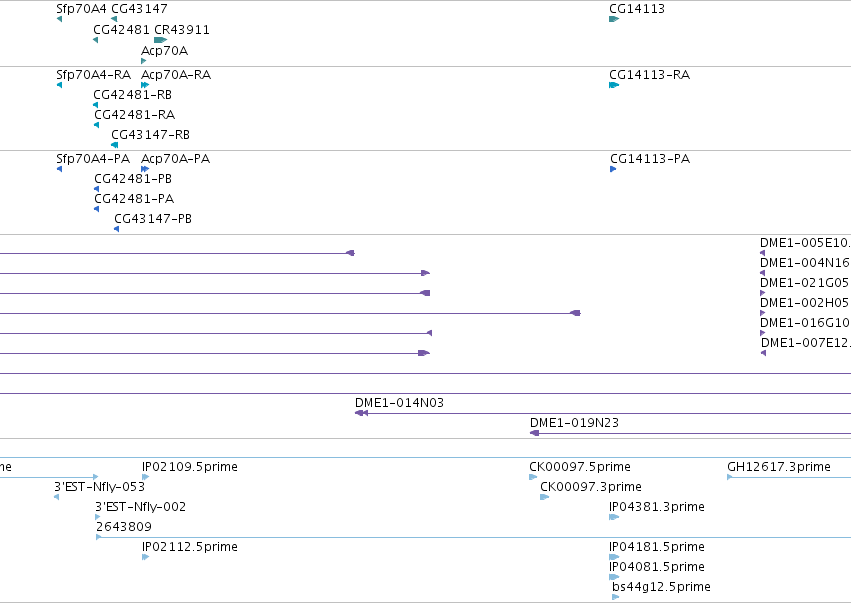Image resolution: width=851 pixels, height=603 pixels.
Task: Select the CG43147-RB transcript glyph
Action: click(115, 145)
